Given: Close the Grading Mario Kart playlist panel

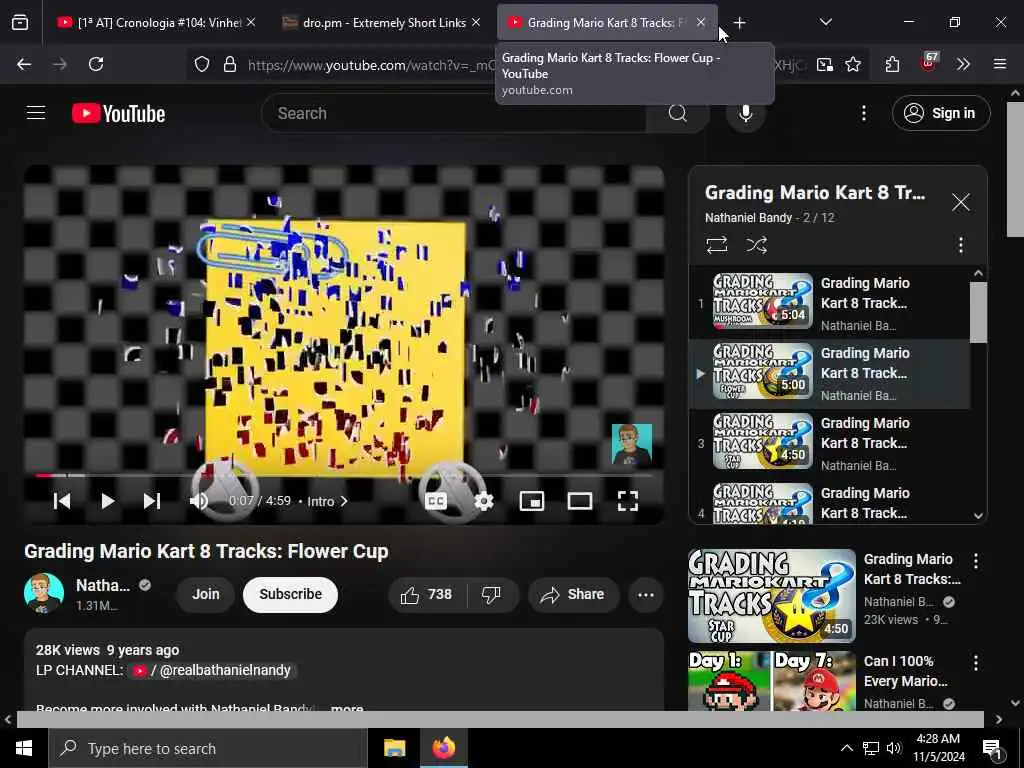Looking at the screenshot, I should [961, 202].
